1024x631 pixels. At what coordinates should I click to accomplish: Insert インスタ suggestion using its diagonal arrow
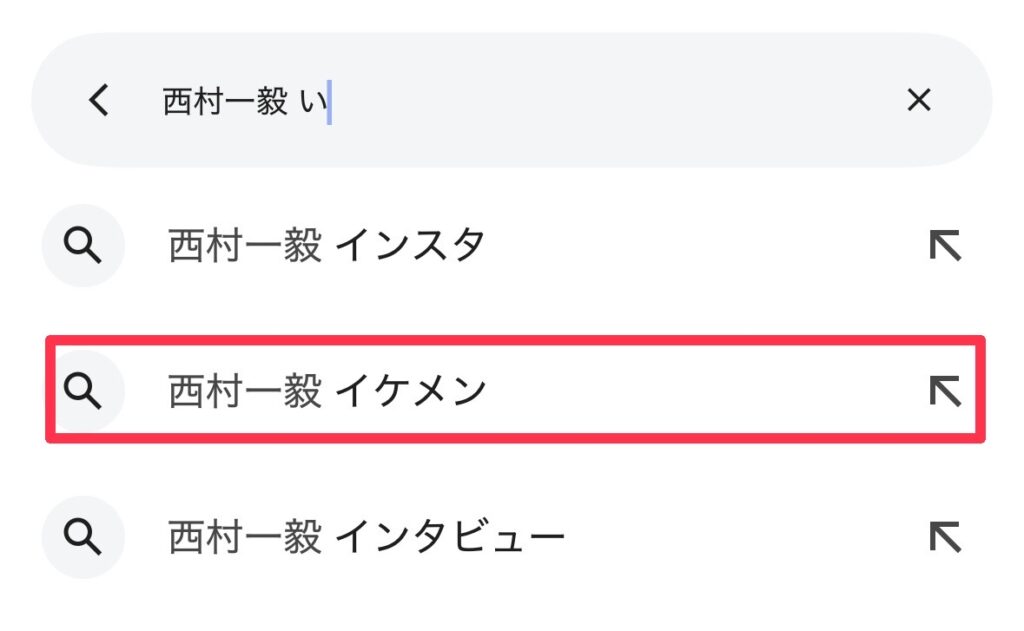(945, 246)
